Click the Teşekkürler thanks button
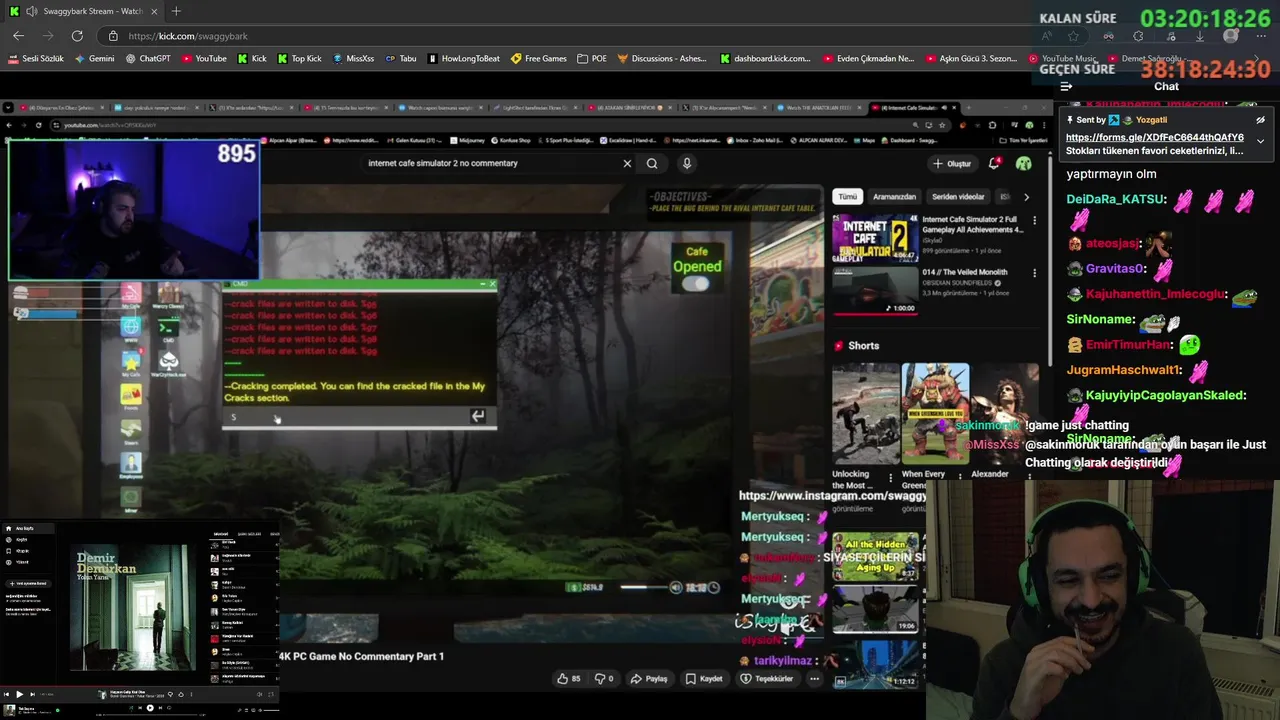The image size is (1280, 720). [x=767, y=678]
